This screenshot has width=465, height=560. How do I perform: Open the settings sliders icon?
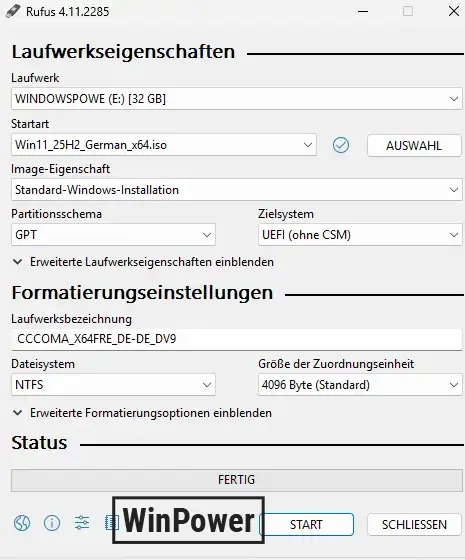coord(82,523)
